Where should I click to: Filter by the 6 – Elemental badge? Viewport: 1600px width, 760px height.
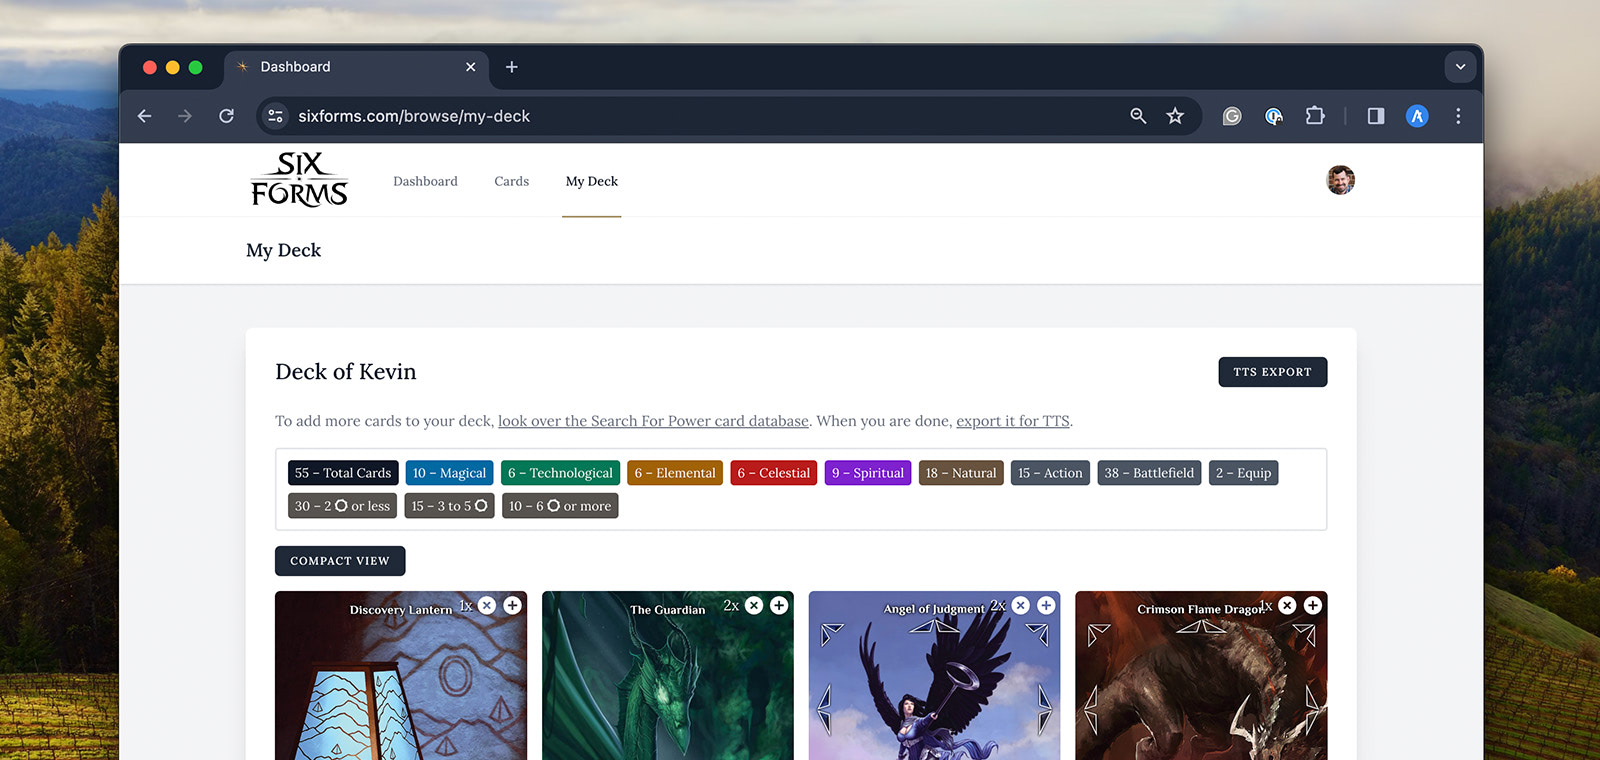675,473
